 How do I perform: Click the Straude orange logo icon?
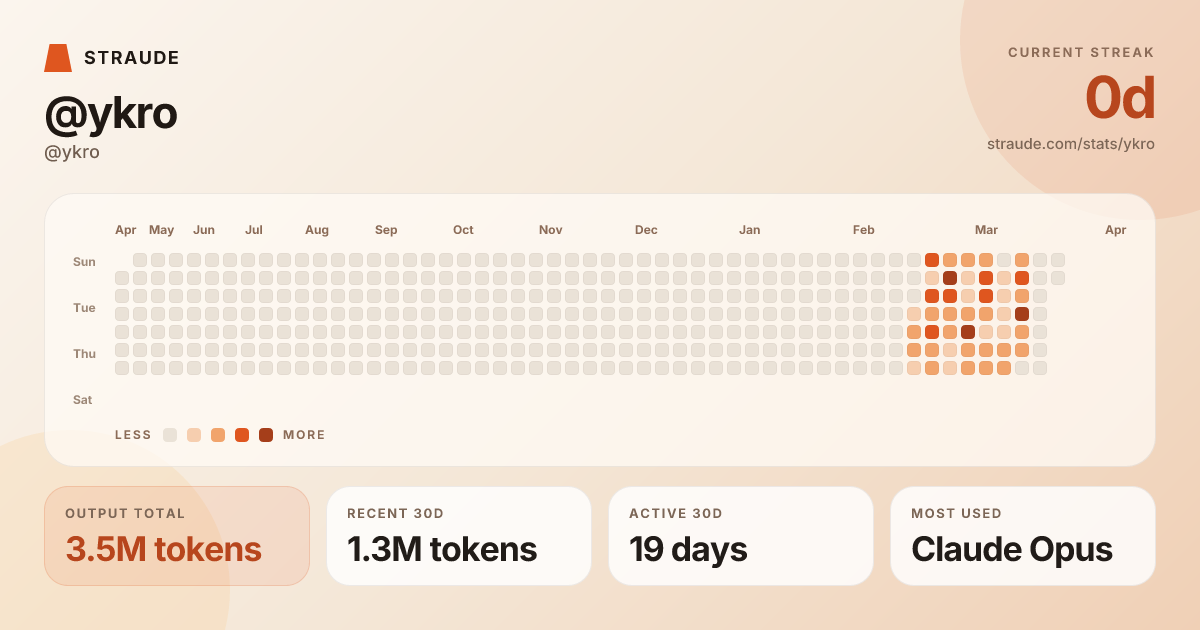click(x=58, y=58)
